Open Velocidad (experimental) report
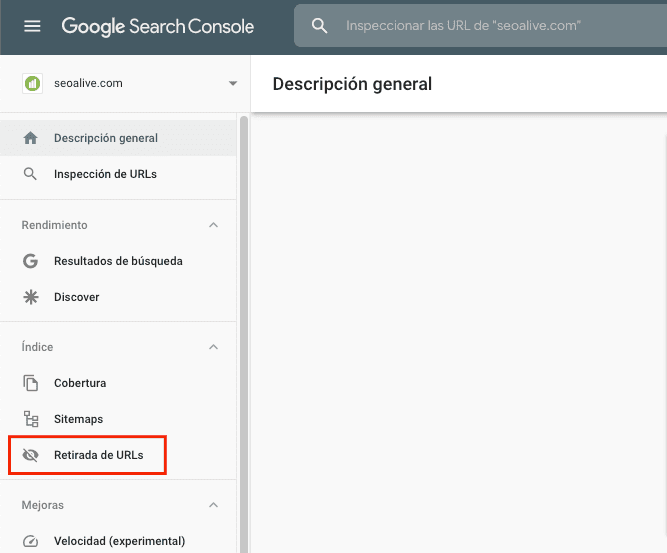 click(x=118, y=541)
